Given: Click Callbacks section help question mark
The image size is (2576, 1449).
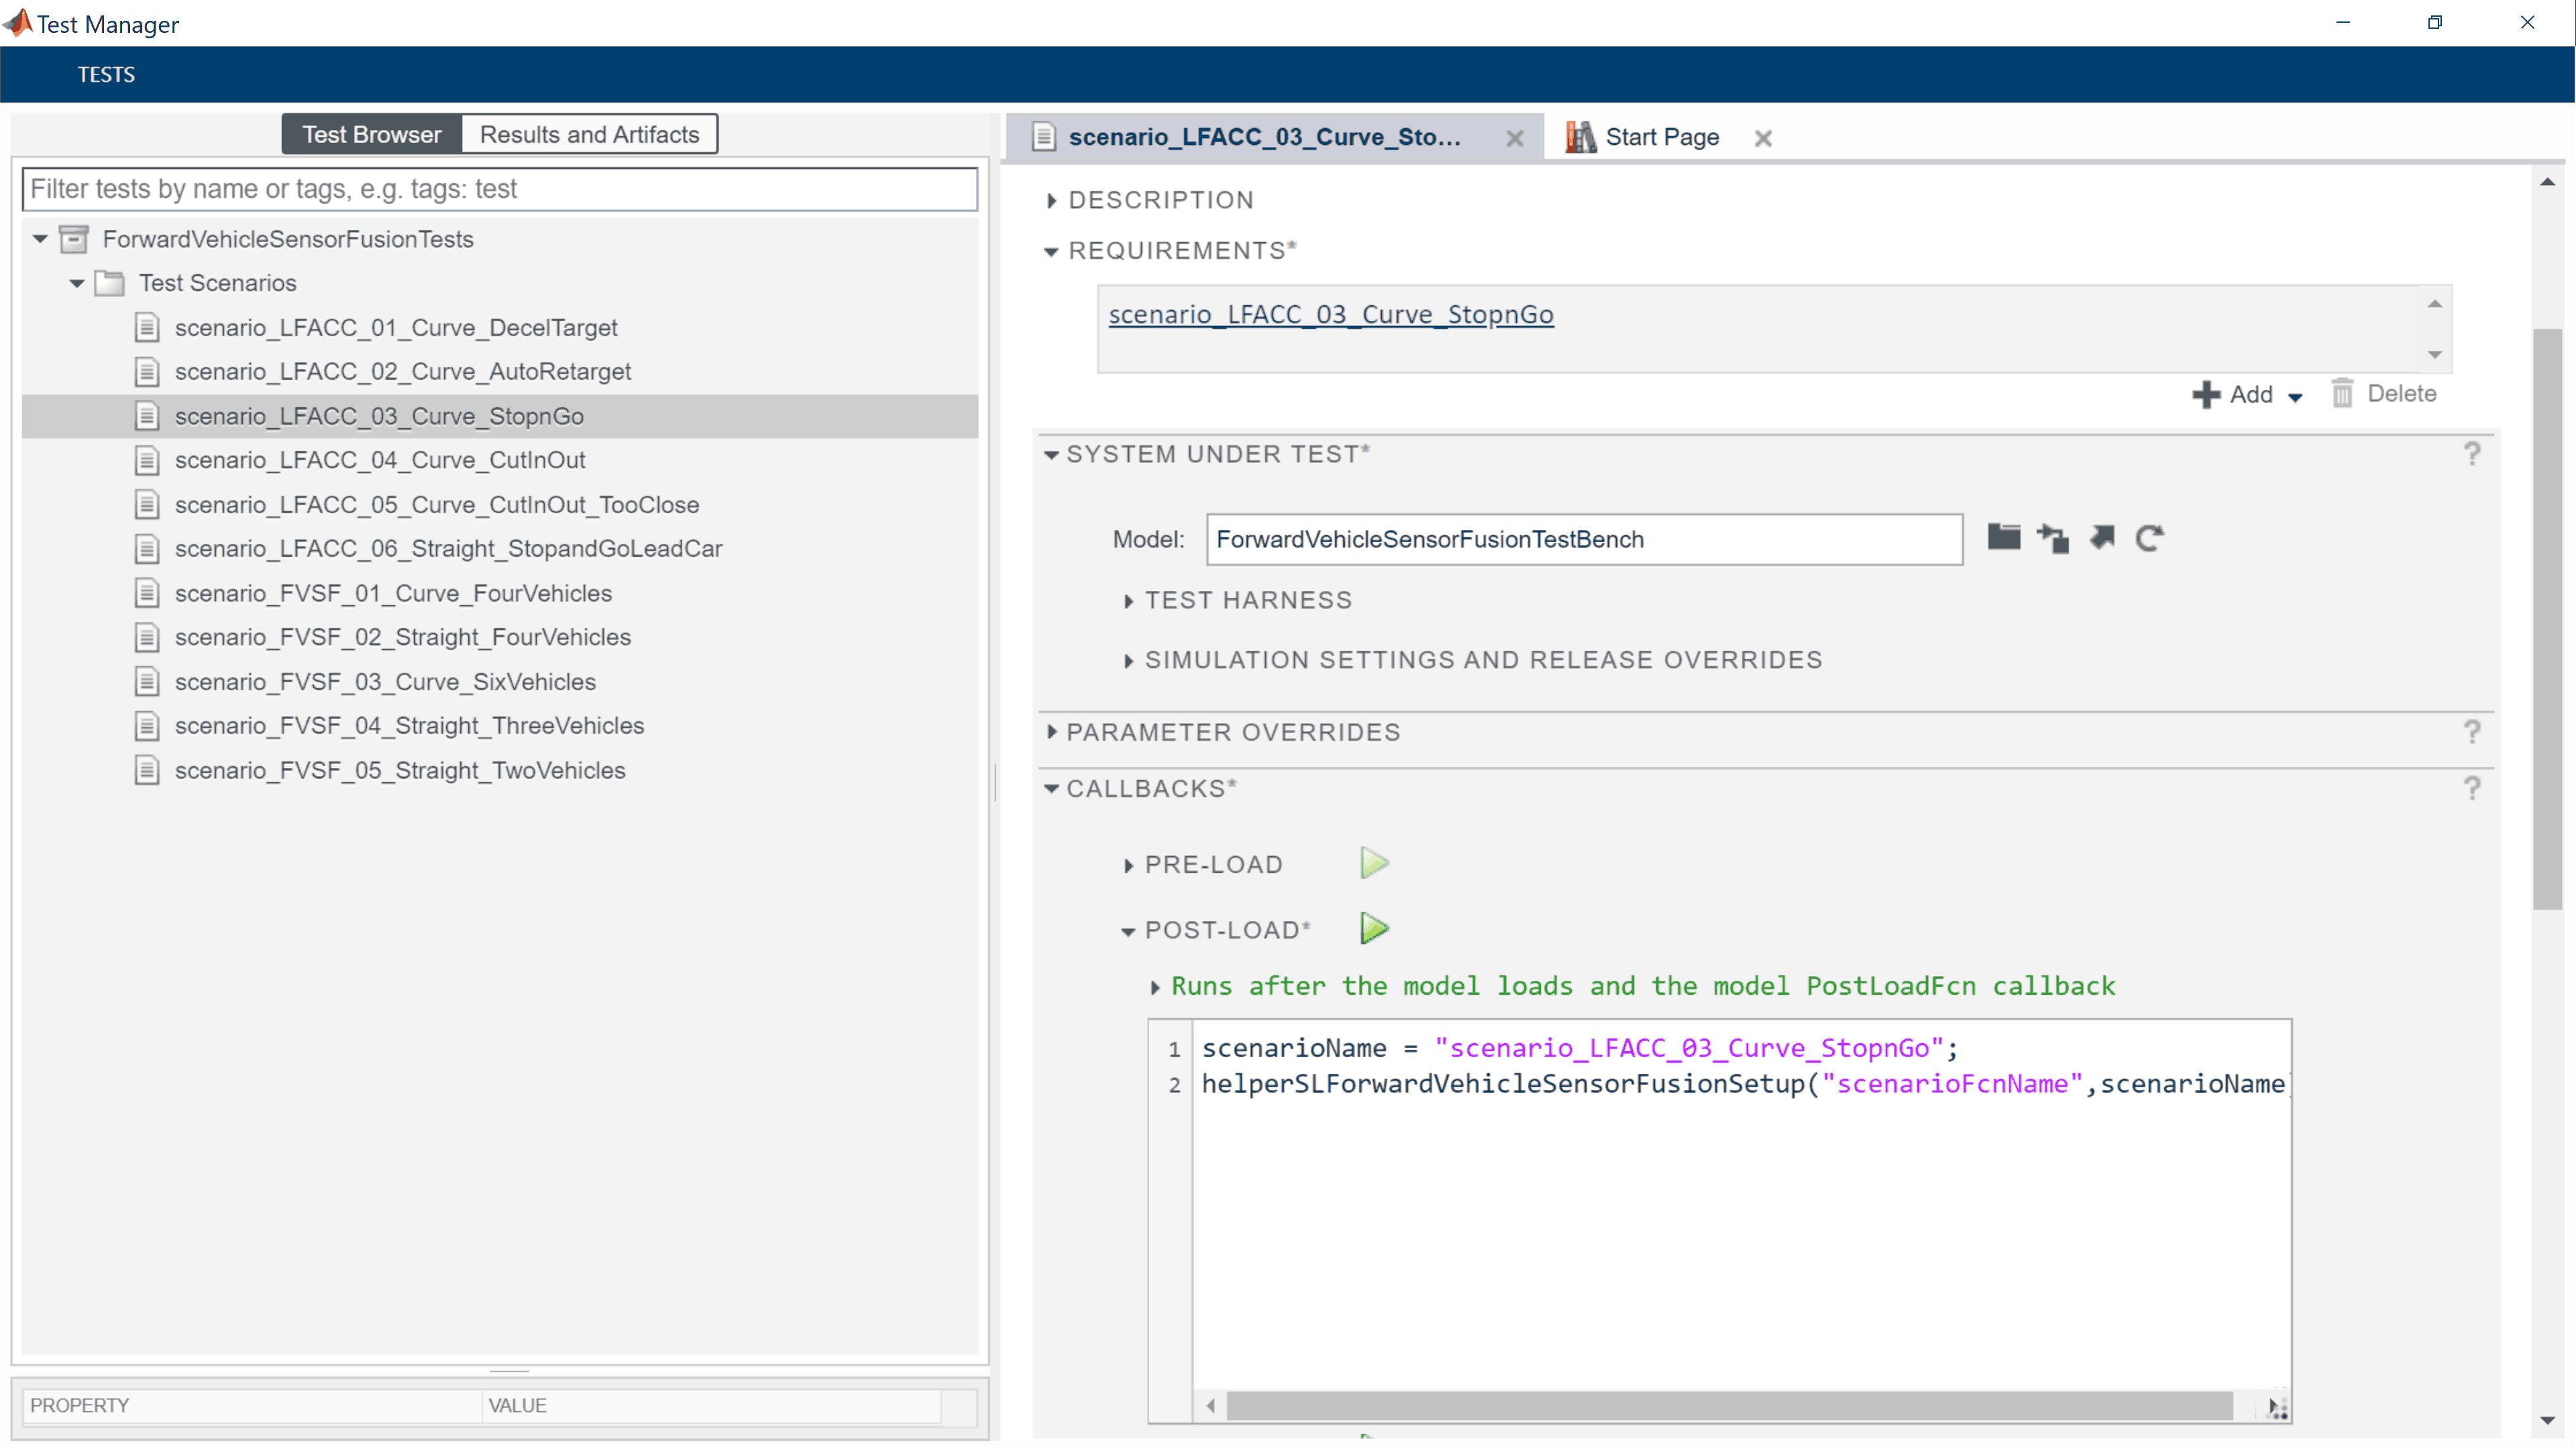Looking at the screenshot, I should (2471, 788).
